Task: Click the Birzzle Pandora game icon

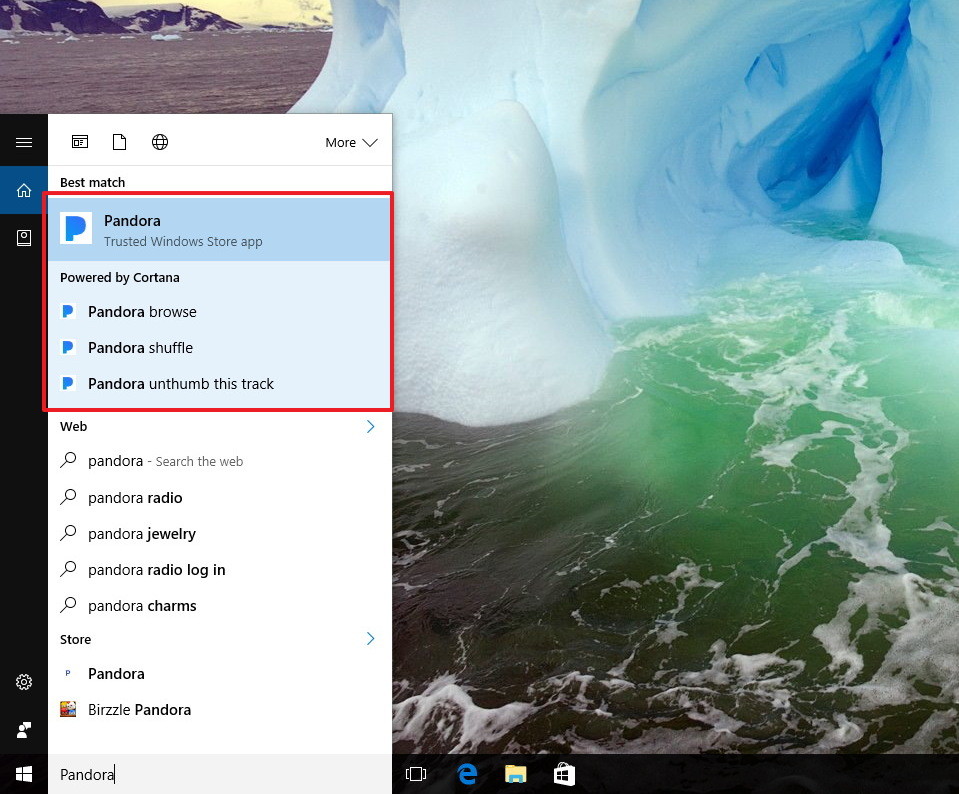Action: tap(68, 709)
